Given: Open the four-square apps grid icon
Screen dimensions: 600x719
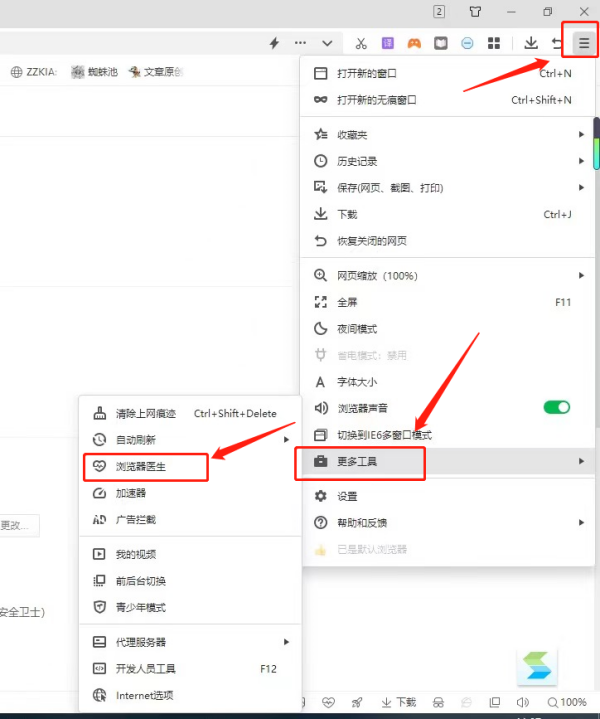Looking at the screenshot, I should tap(493, 43).
